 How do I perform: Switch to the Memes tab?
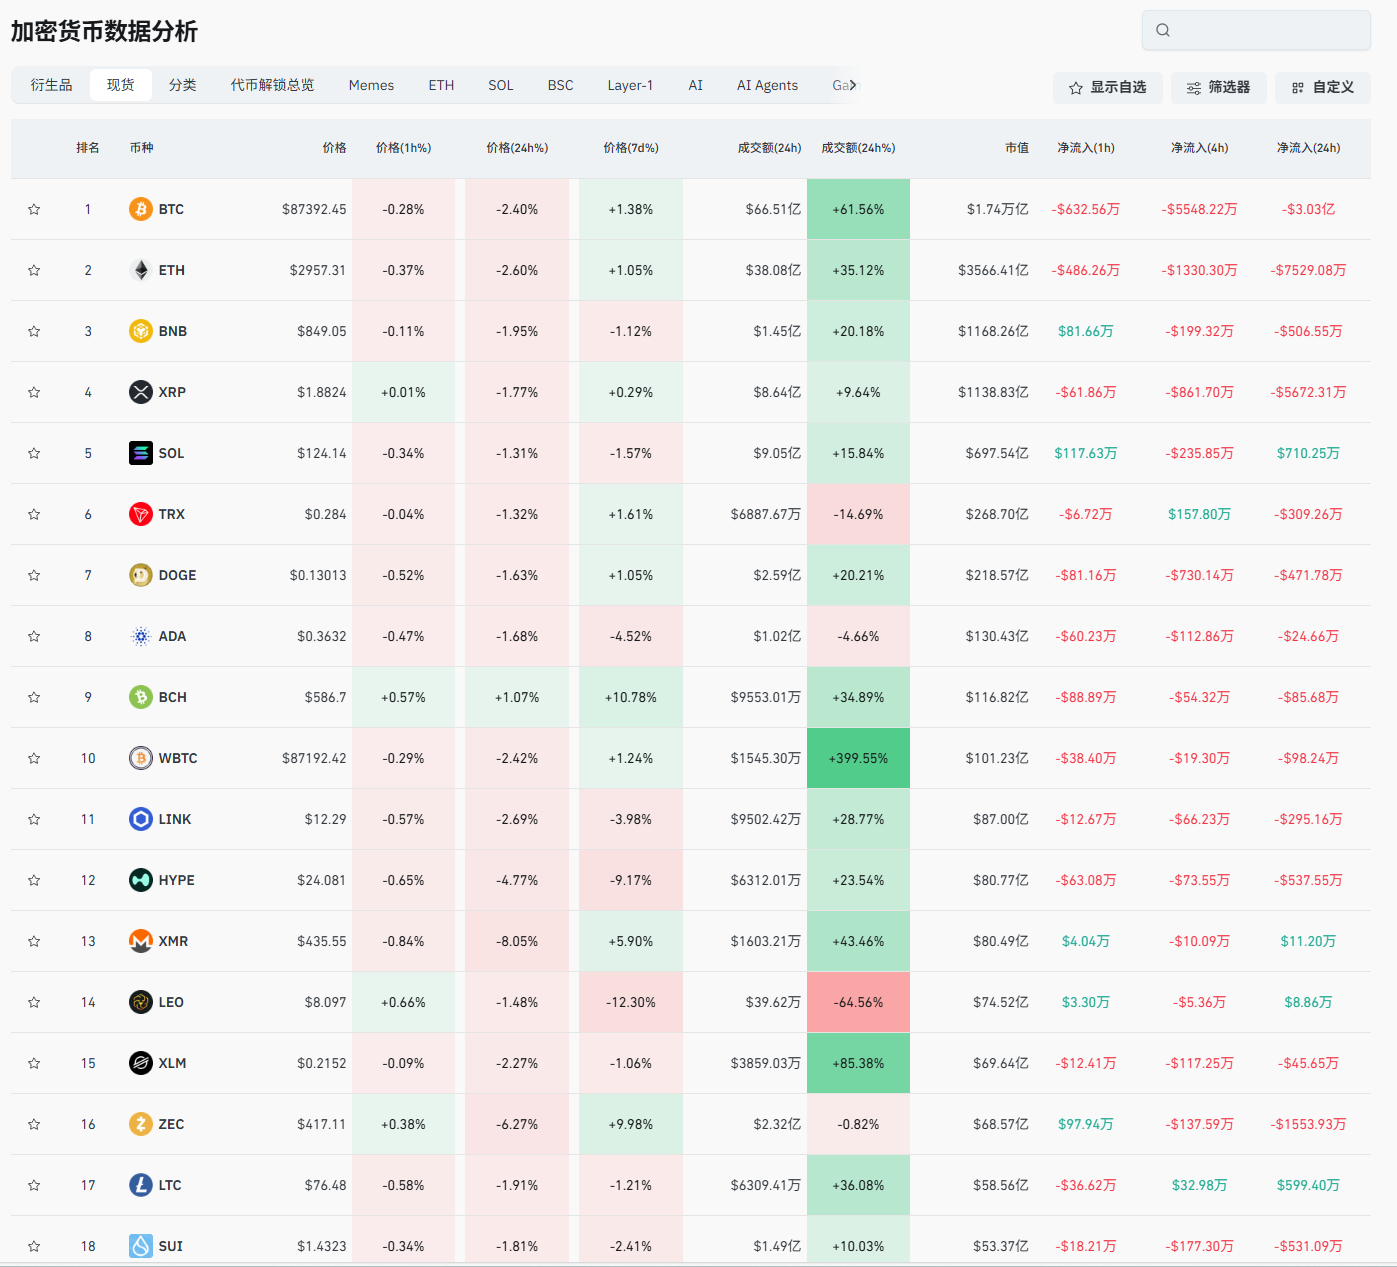(x=371, y=85)
